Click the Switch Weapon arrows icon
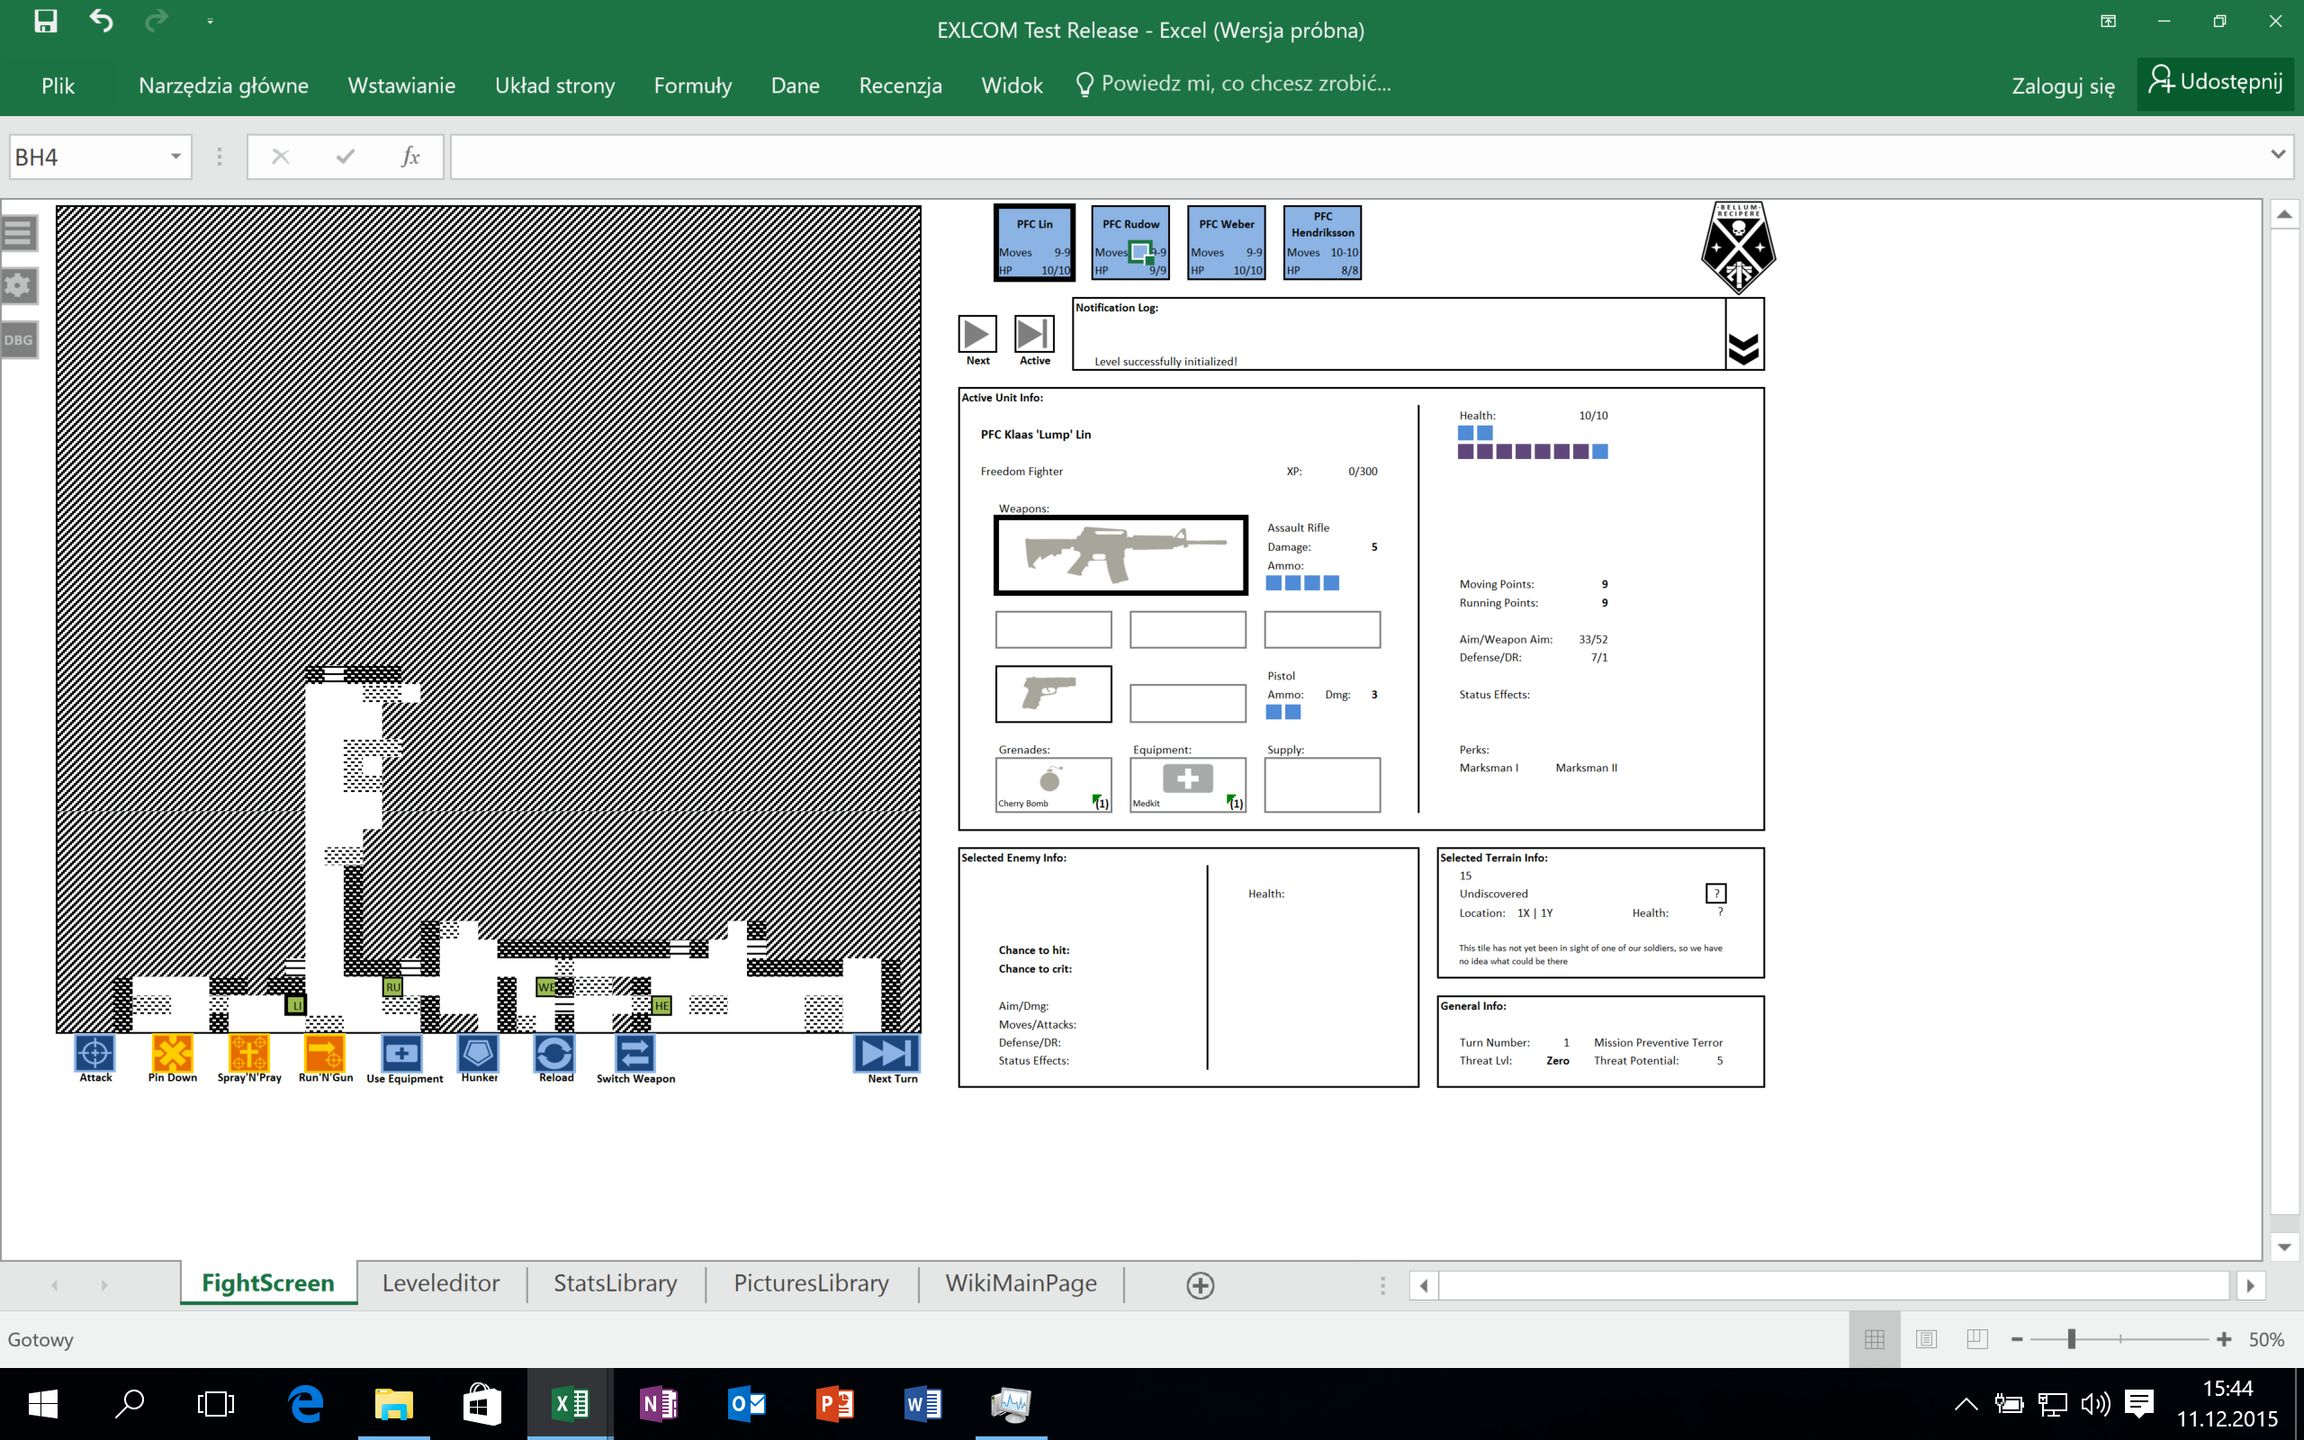Viewport: 2304px width, 1440px height. [635, 1053]
